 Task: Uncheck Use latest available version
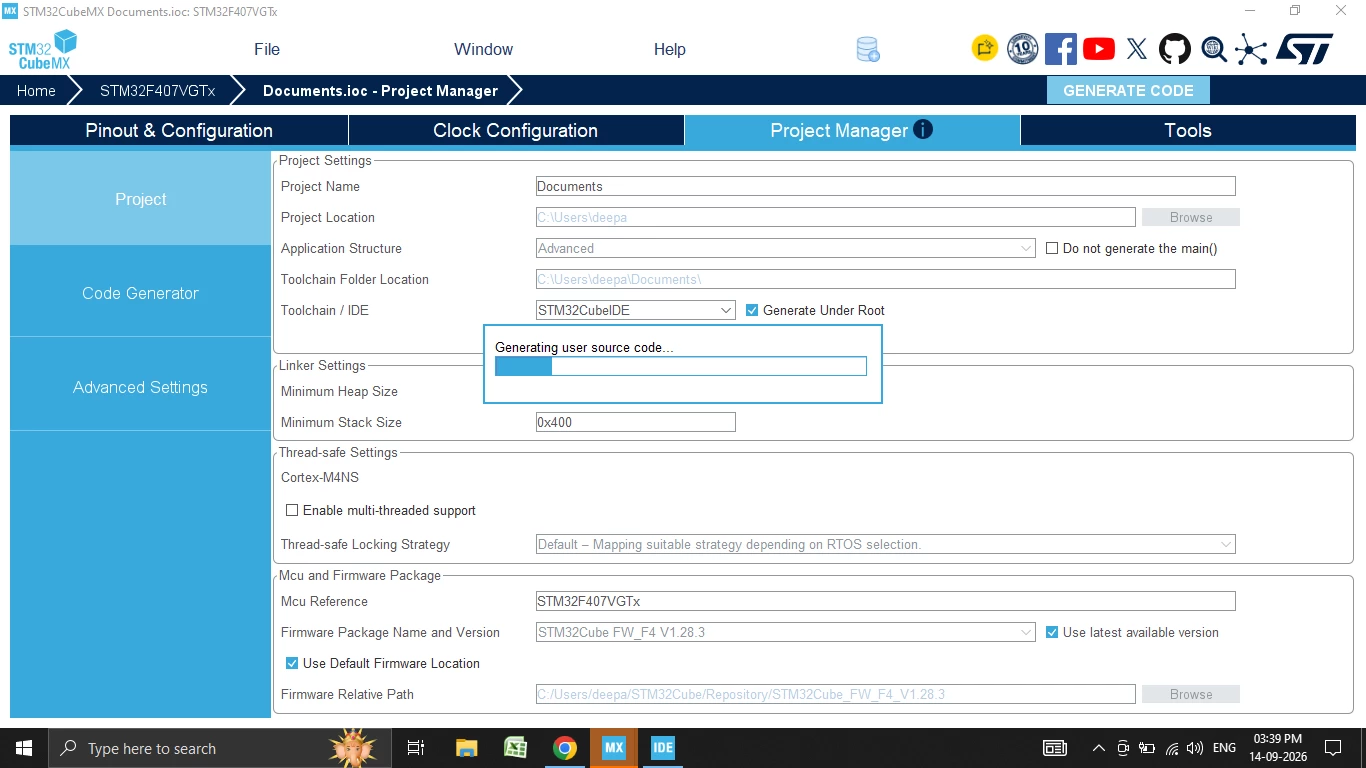click(1052, 632)
